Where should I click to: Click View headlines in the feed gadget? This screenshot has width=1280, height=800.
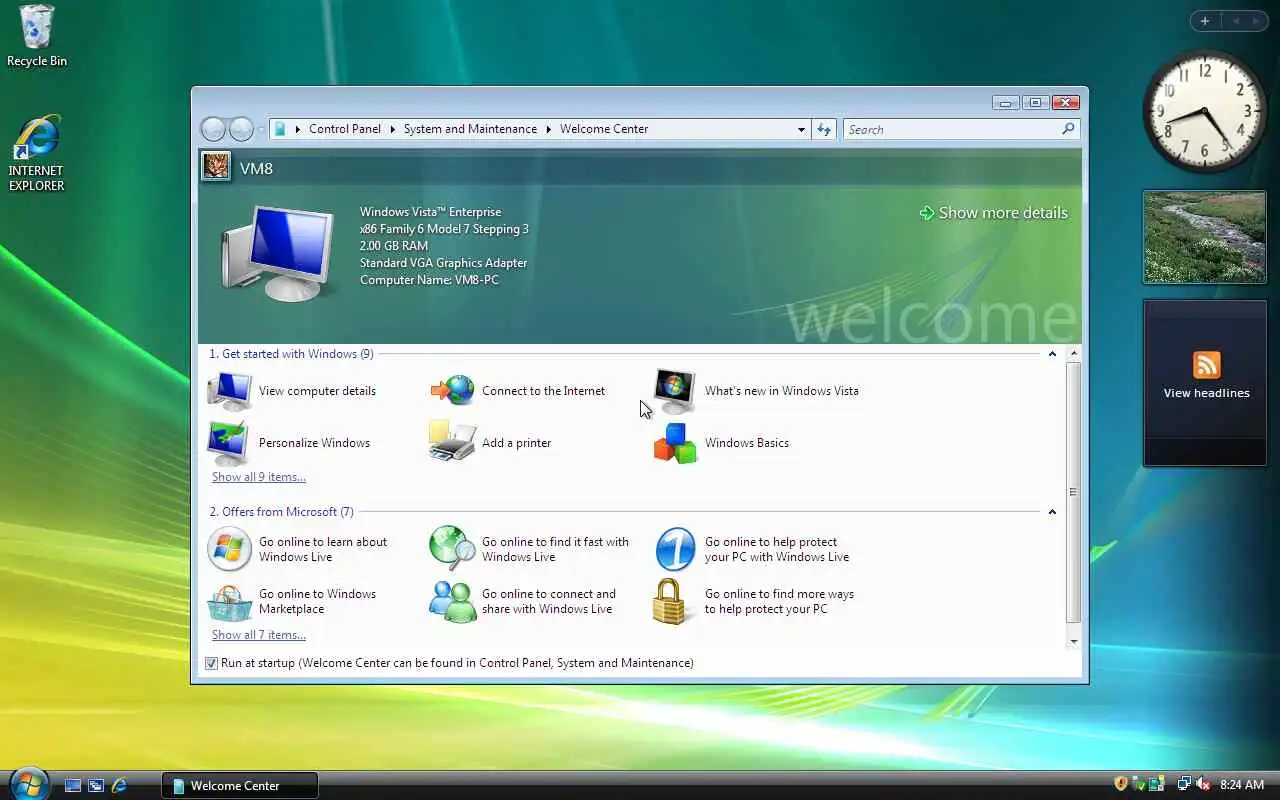1206,393
